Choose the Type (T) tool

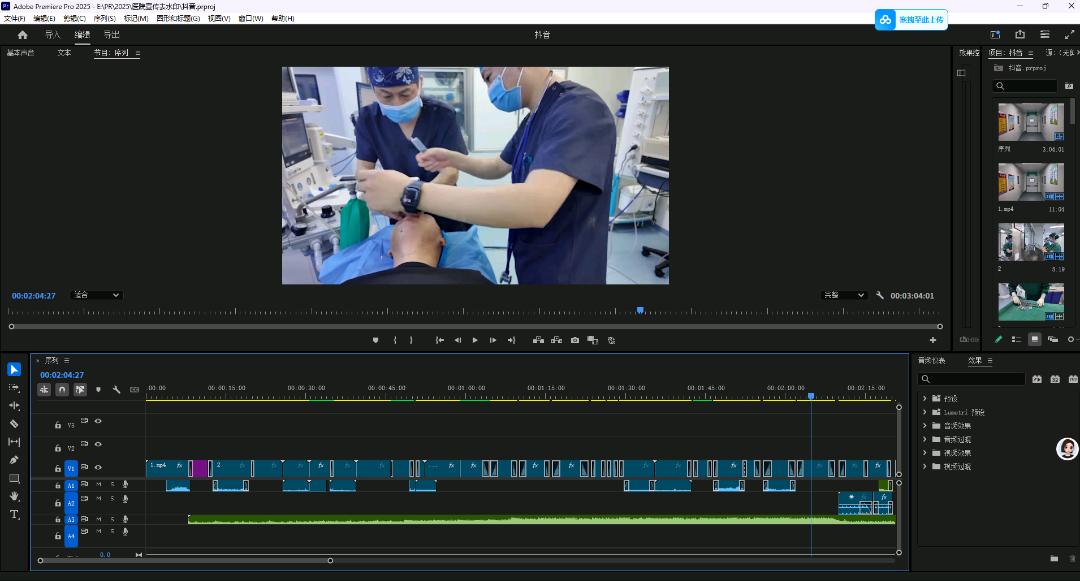click(14, 514)
